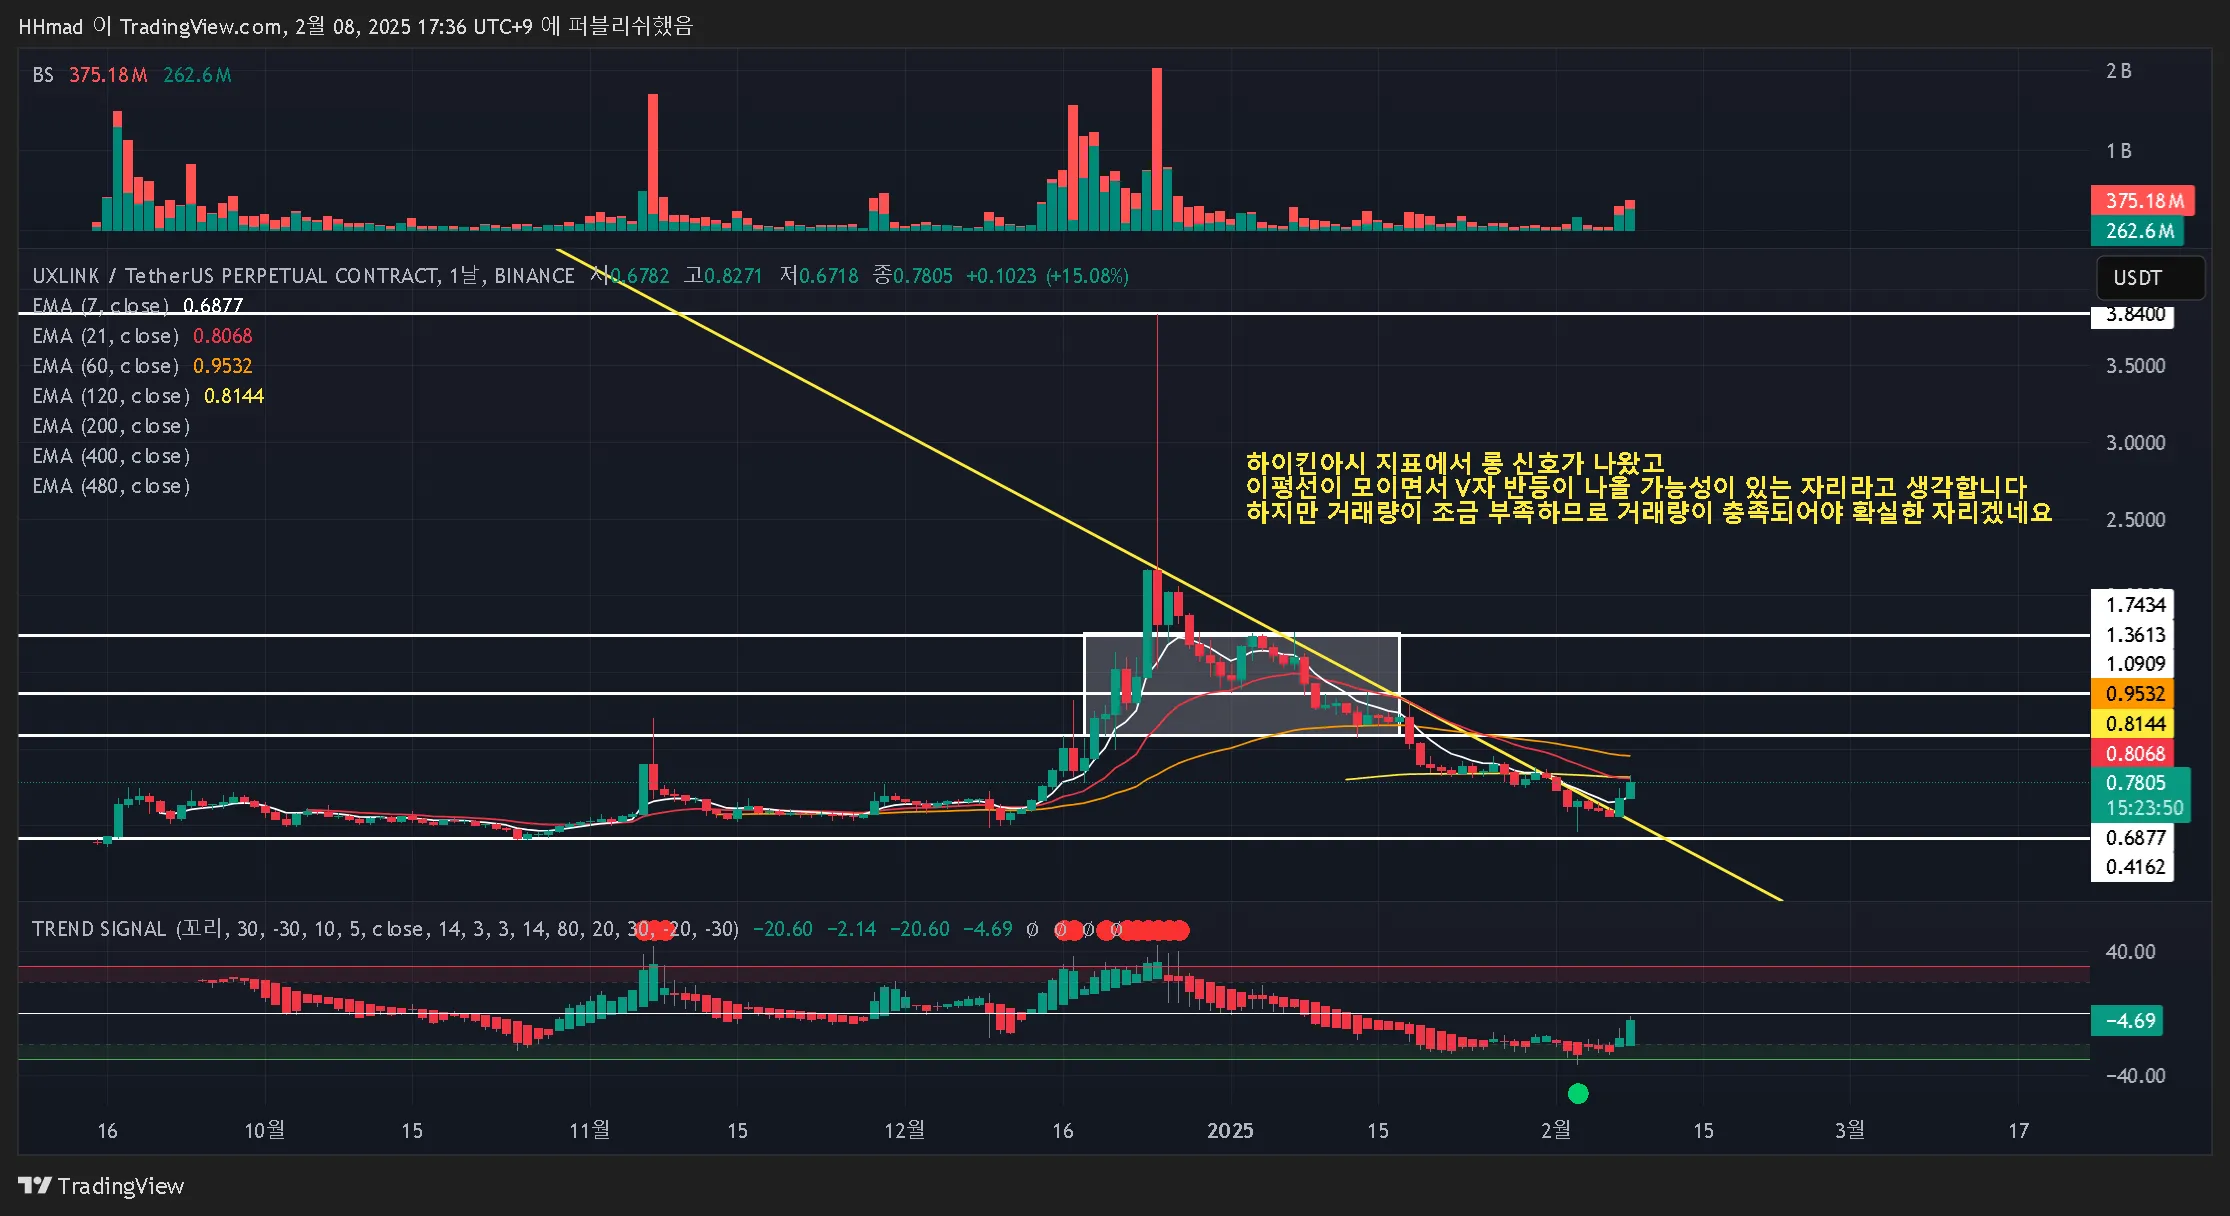Click the EMA 120 value 0.8144 in legend
This screenshot has height=1216, width=2230.
tap(233, 396)
